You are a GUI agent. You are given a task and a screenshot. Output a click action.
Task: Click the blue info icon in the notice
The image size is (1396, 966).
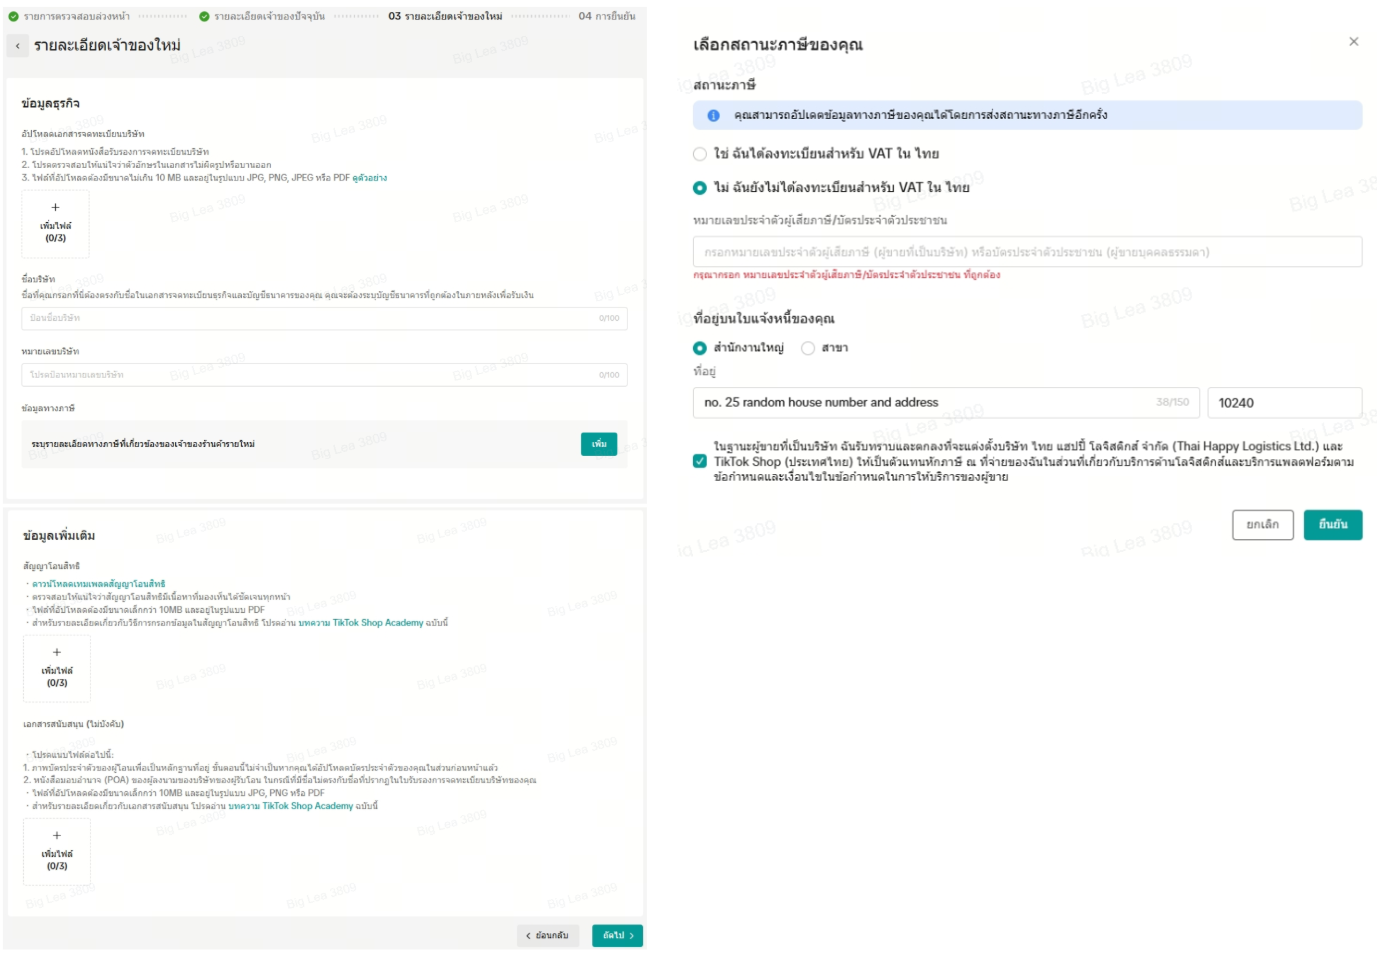pyautogui.click(x=713, y=116)
